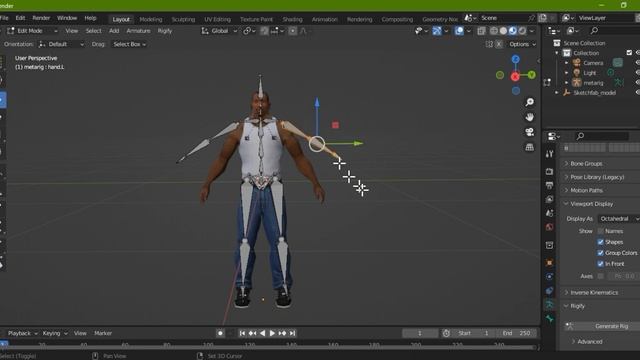Click the Start frame field
The width and height of the screenshot is (640, 360).
pos(474,333)
